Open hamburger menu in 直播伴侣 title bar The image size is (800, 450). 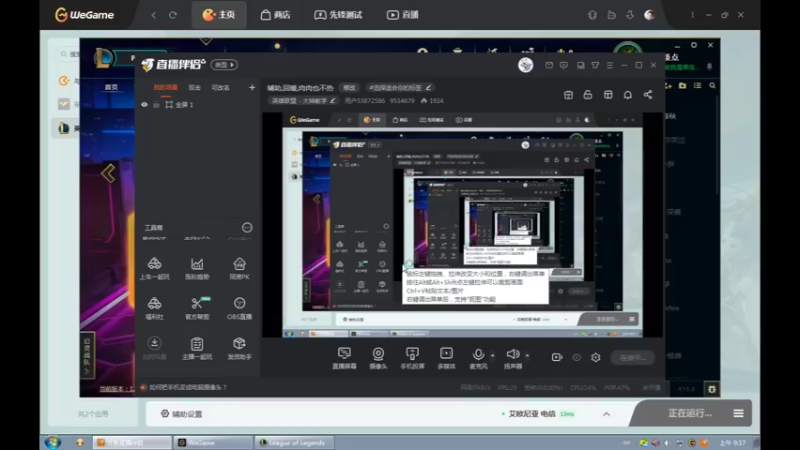610,65
